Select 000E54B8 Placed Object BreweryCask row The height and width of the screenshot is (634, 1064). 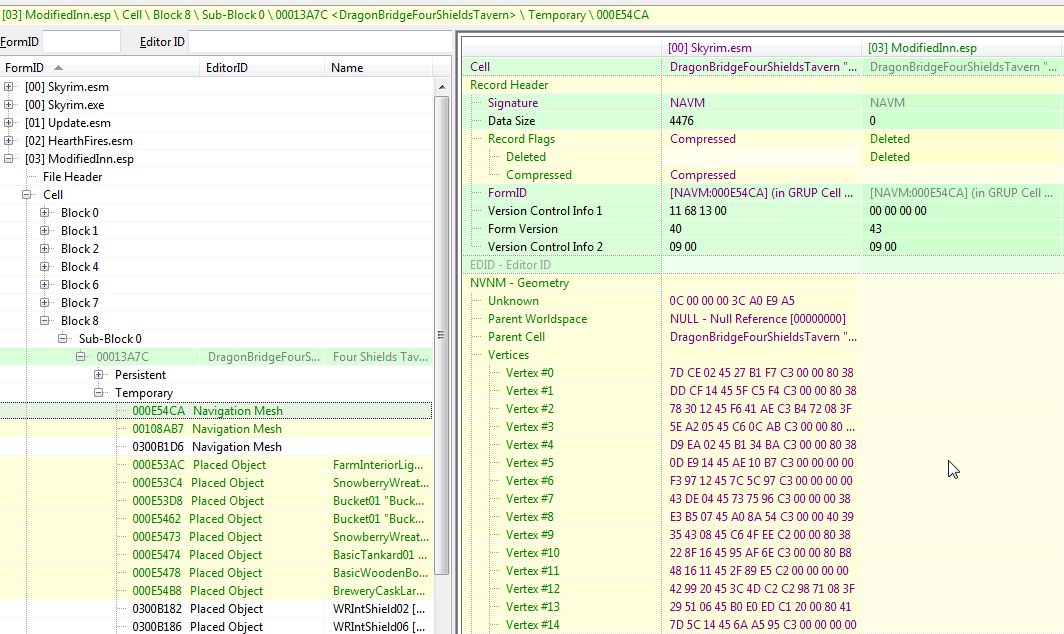click(x=216, y=591)
